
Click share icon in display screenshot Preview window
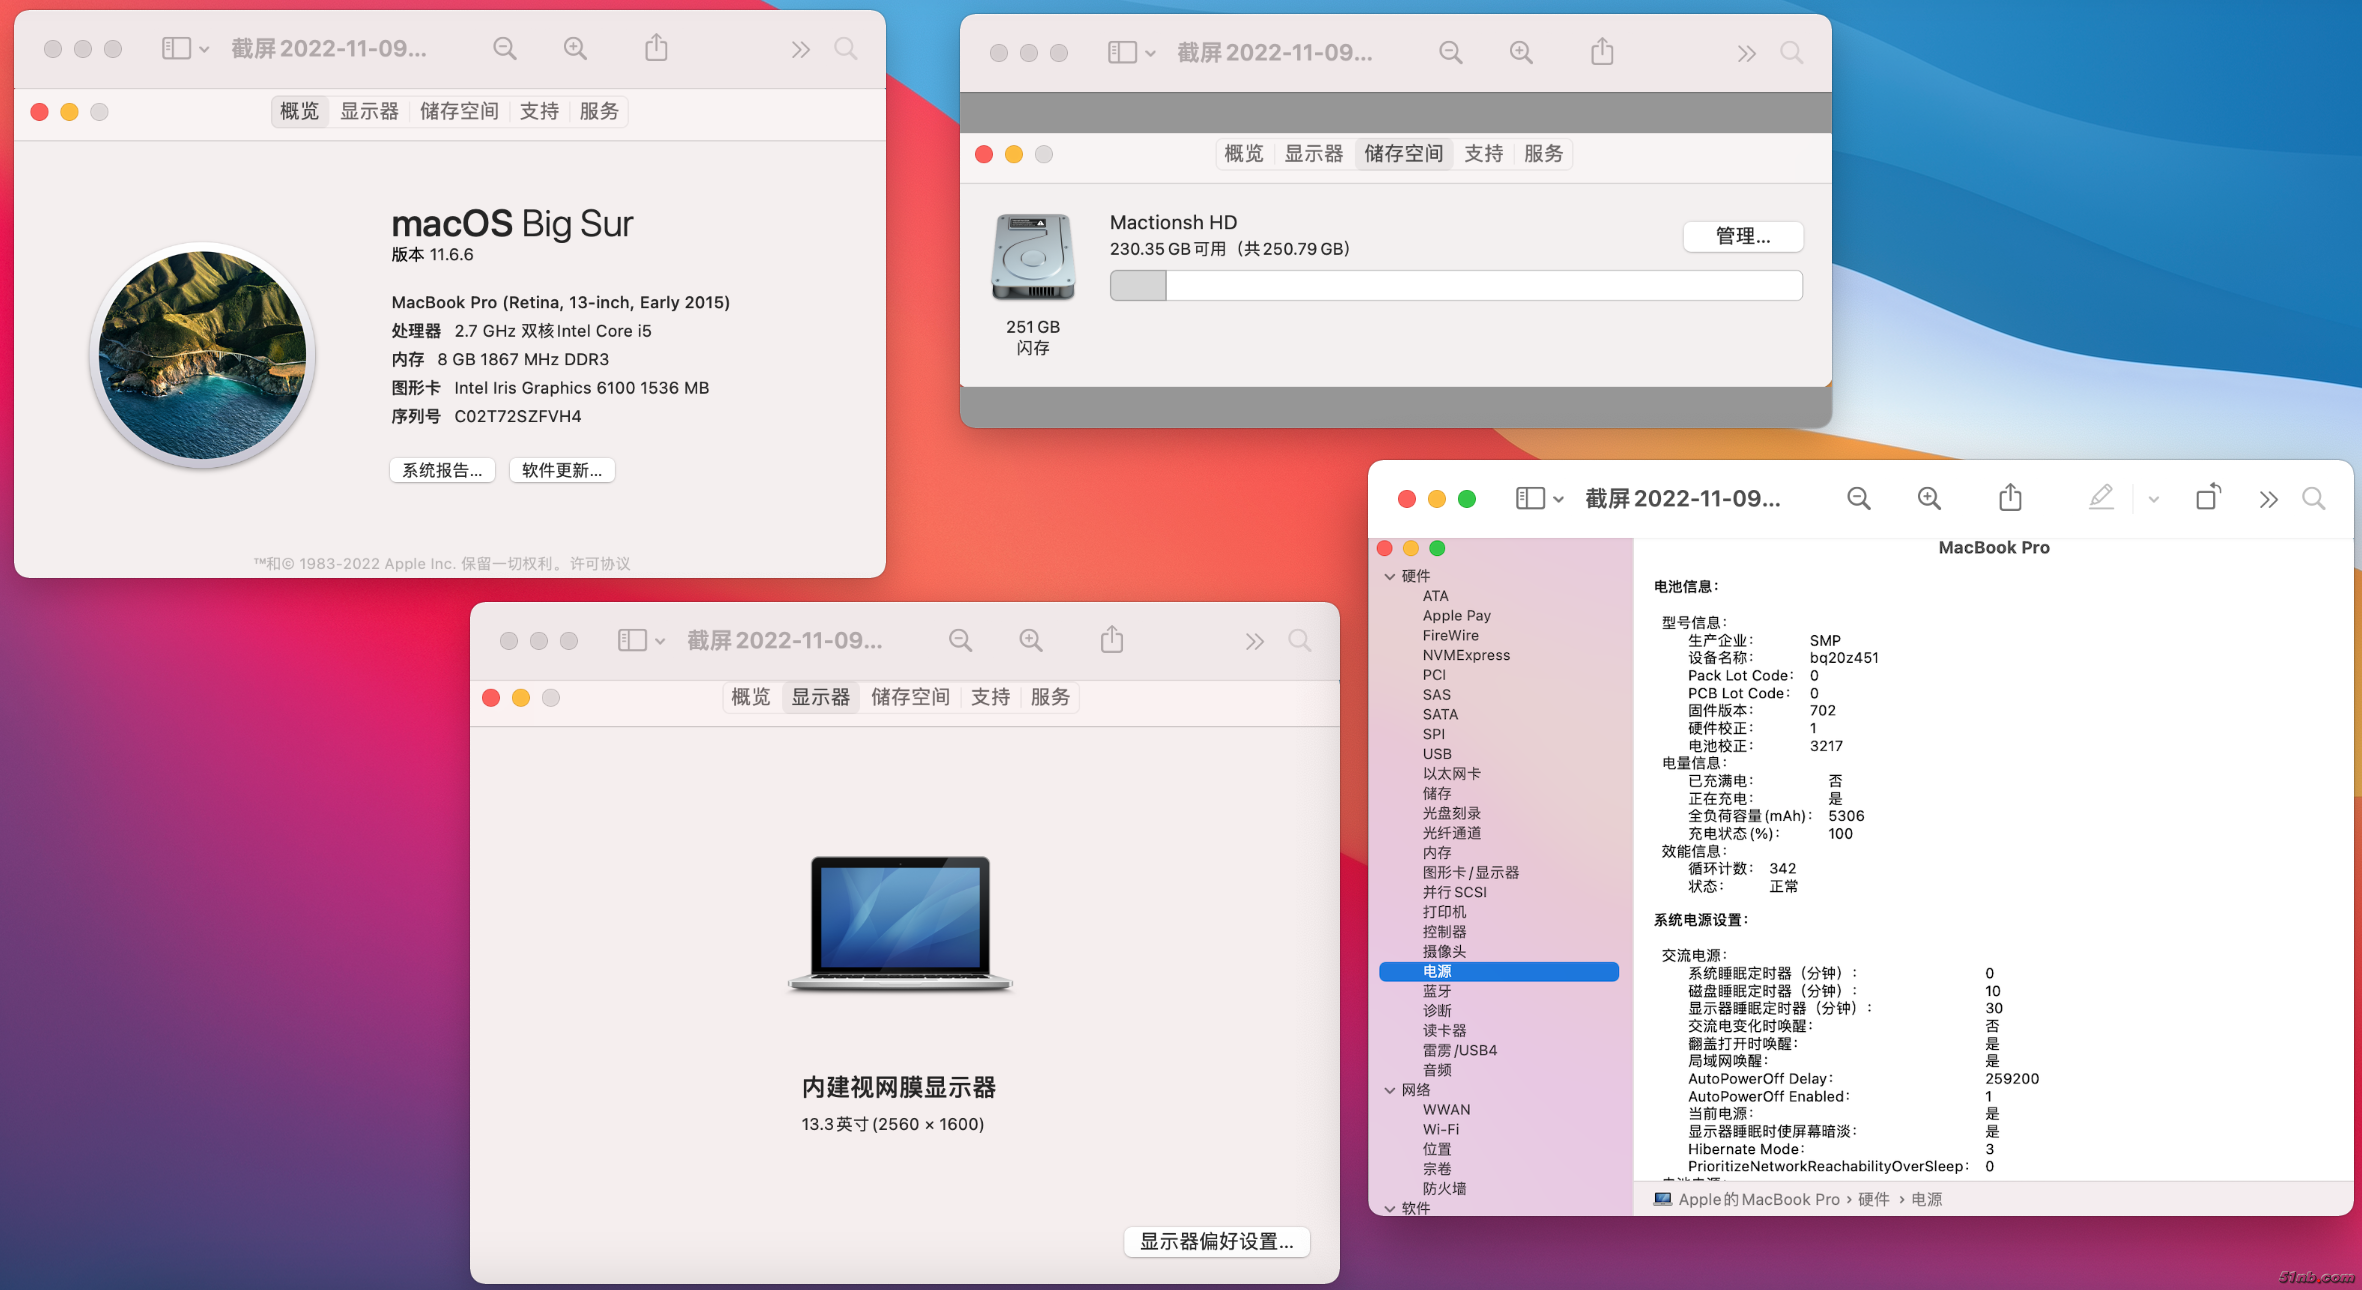(1112, 639)
